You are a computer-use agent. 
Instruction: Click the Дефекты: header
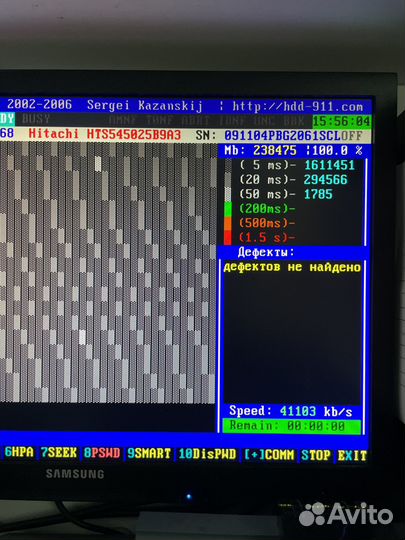(266, 252)
